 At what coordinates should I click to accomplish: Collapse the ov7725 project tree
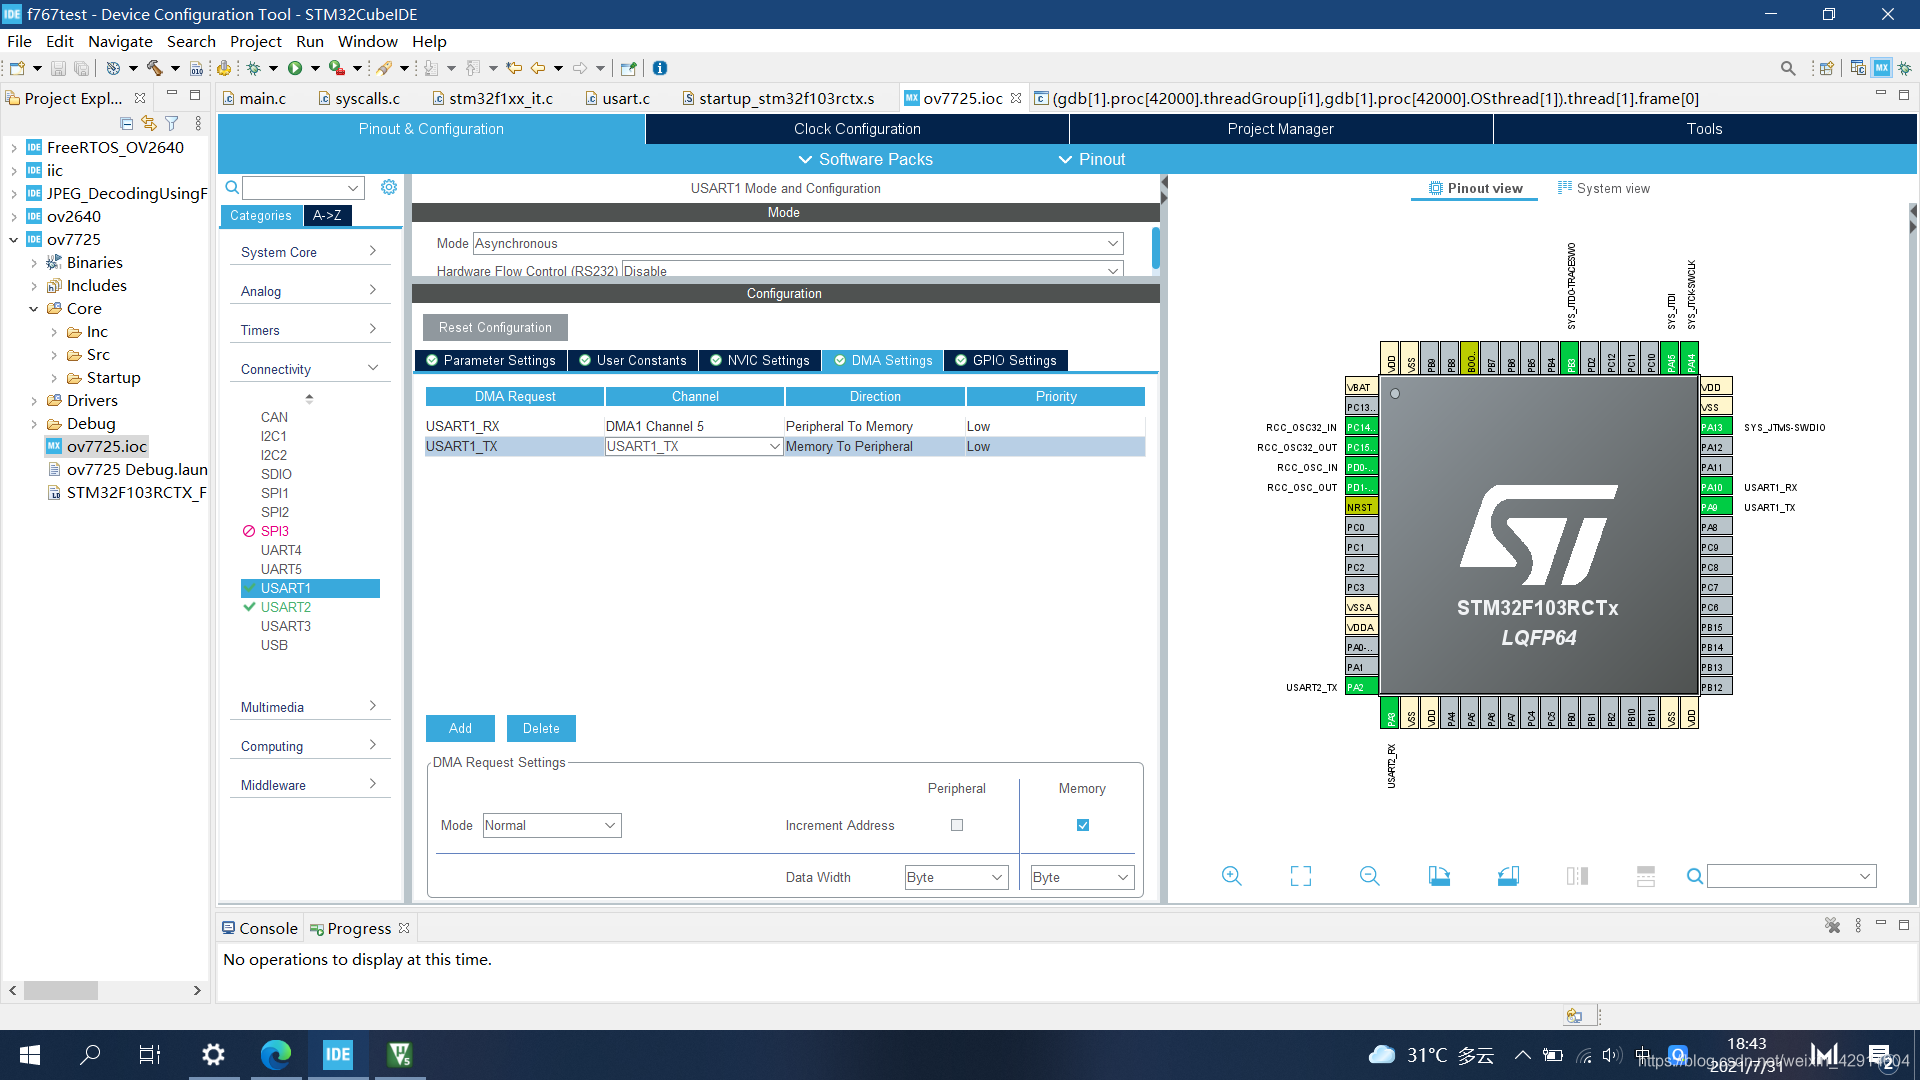point(14,240)
